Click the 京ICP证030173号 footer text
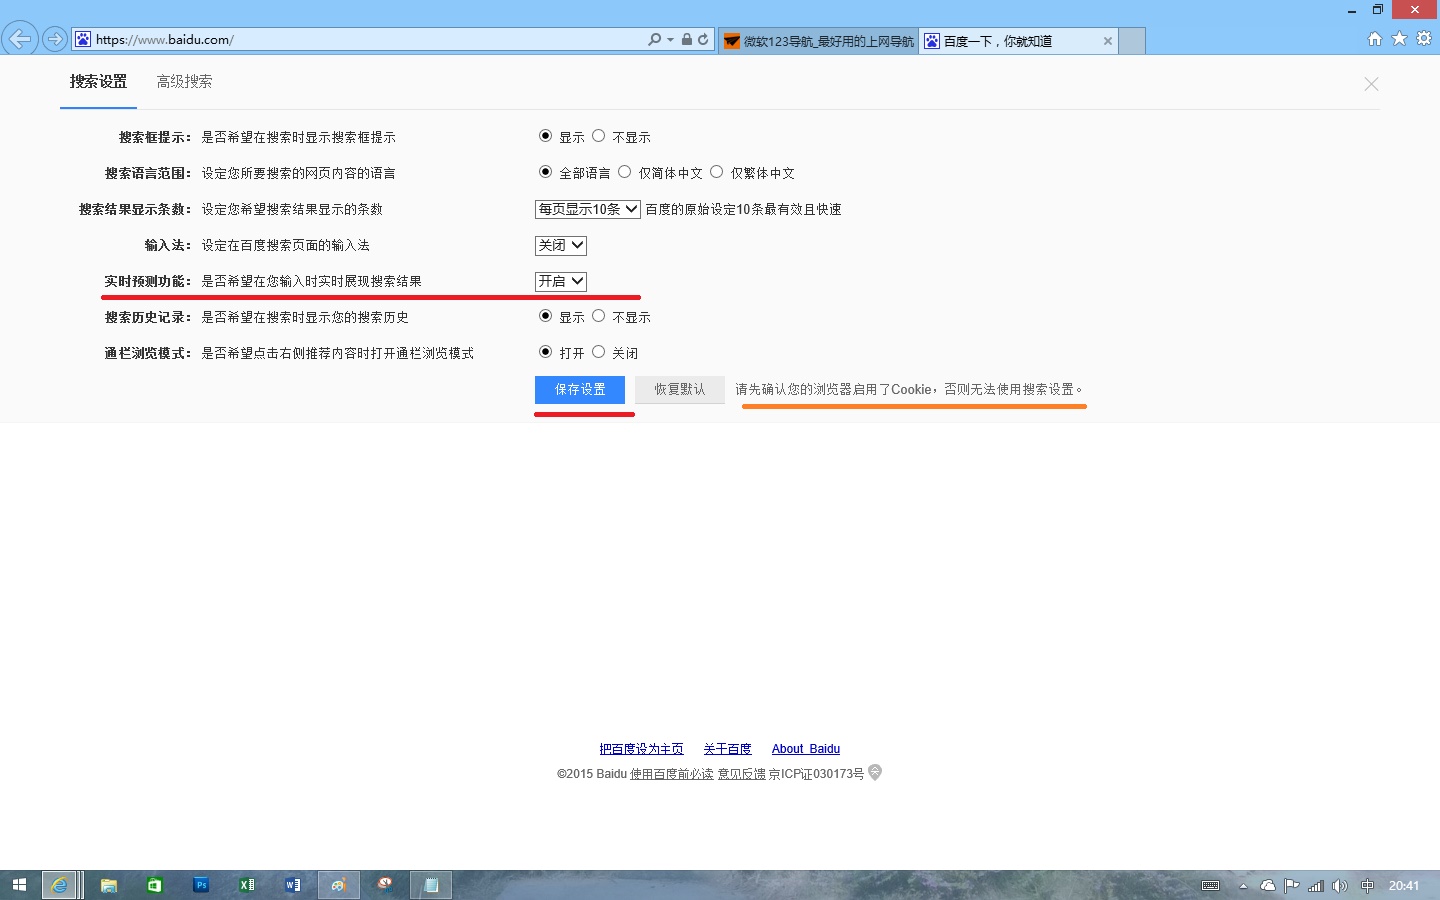Viewport: 1440px width, 900px height. coord(816,774)
